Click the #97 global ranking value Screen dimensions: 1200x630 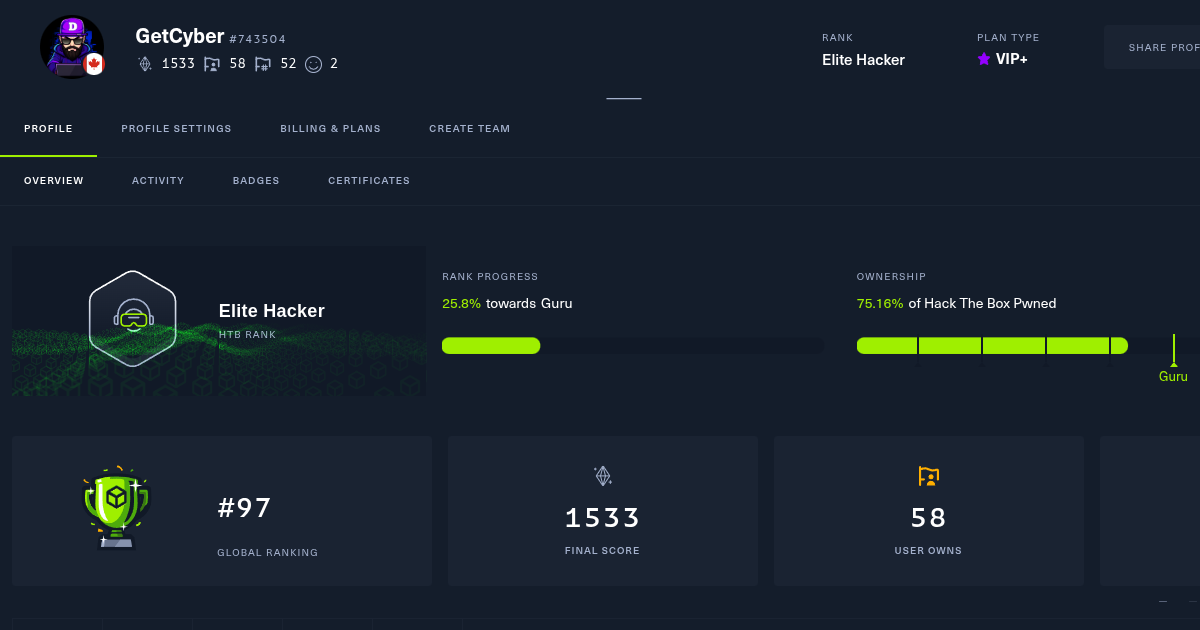point(245,508)
